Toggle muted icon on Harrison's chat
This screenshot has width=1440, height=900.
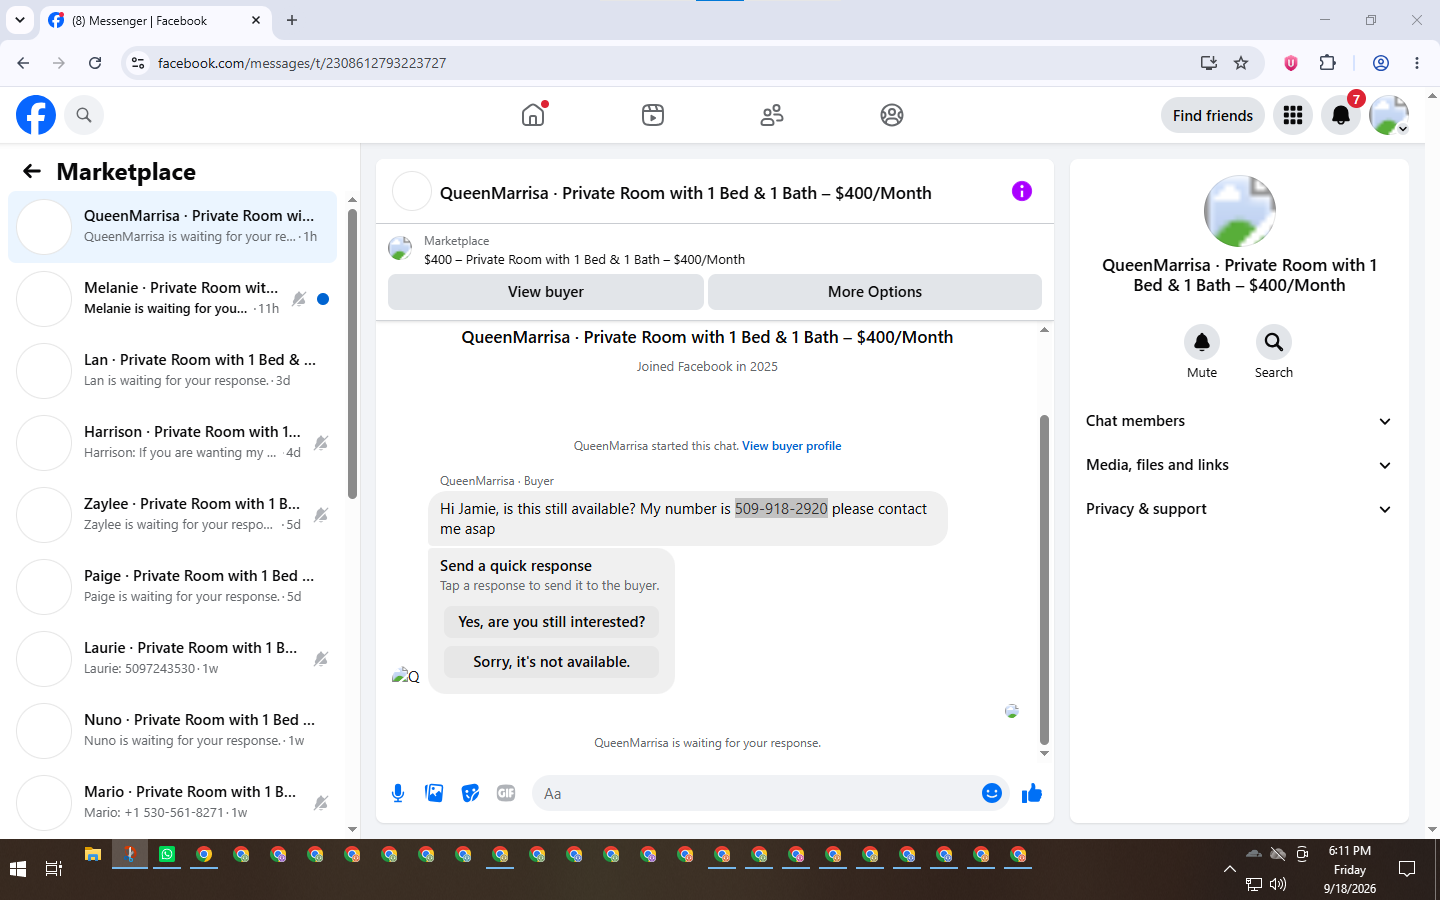pyautogui.click(x=321, y=443)
